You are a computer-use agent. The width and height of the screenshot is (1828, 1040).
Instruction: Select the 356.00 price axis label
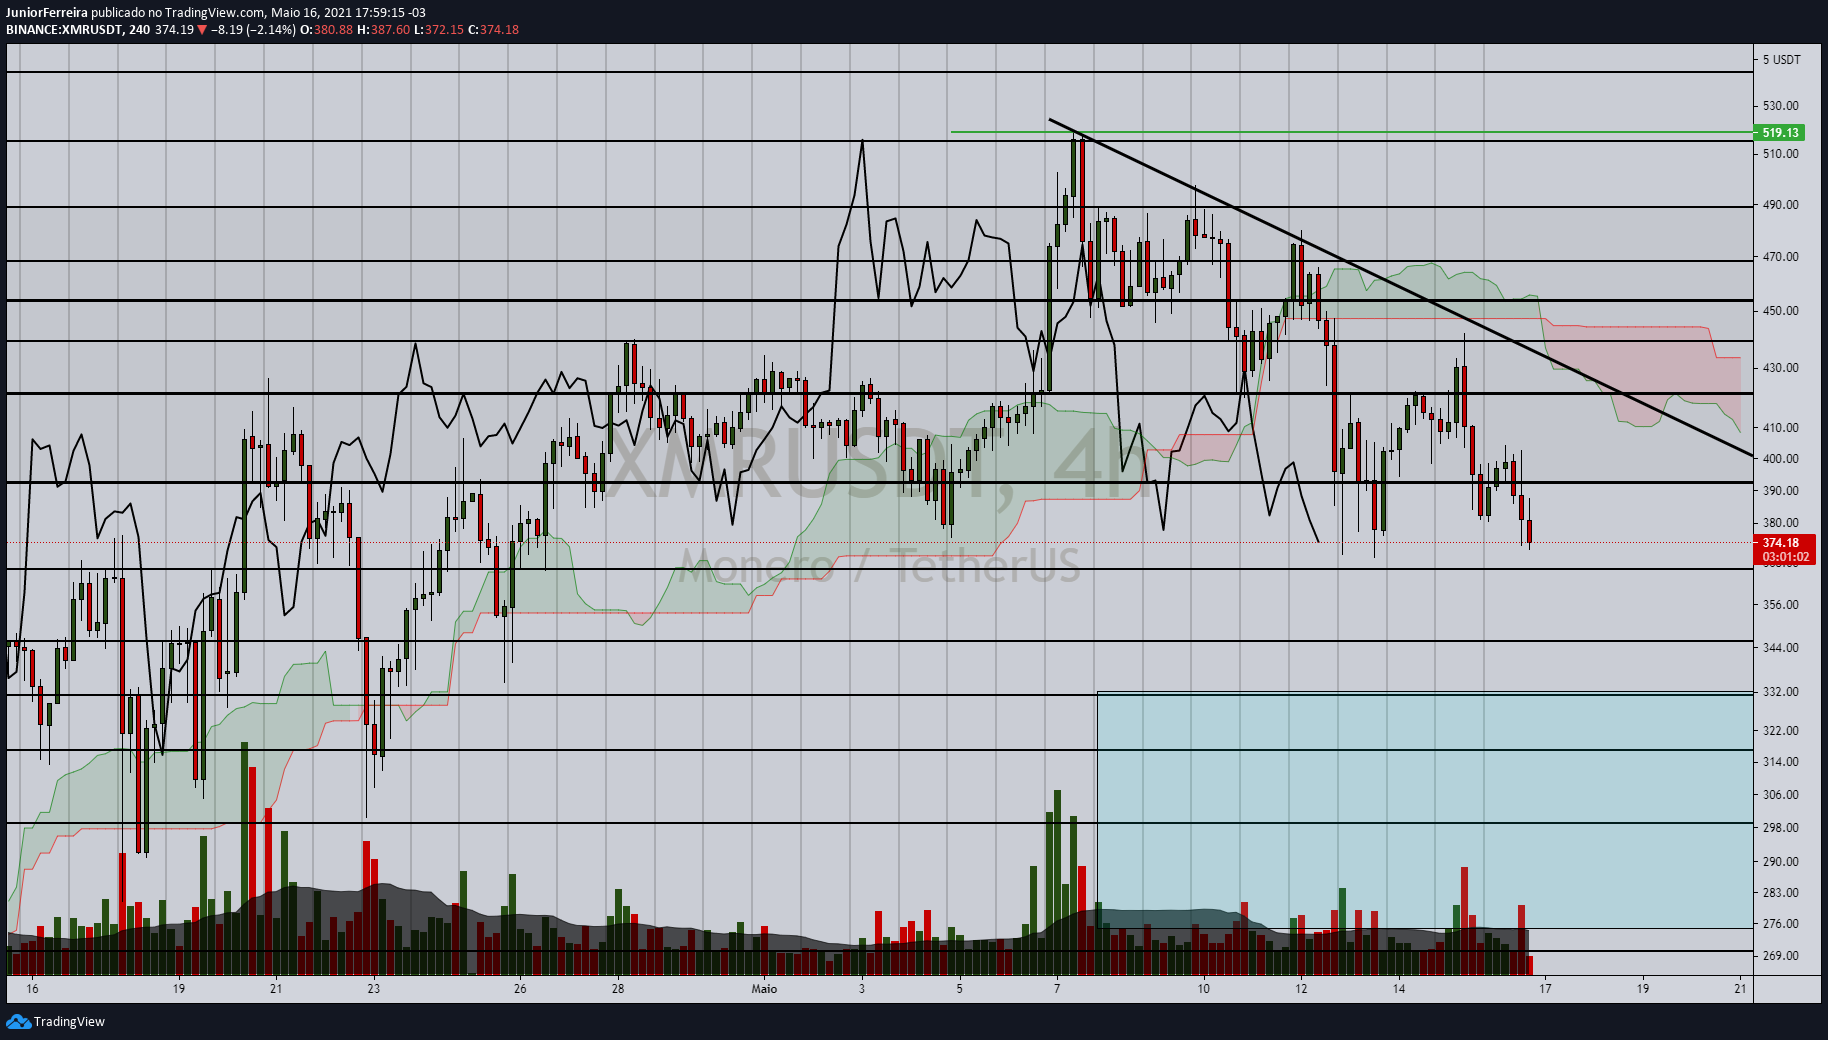click(1780, 604)
